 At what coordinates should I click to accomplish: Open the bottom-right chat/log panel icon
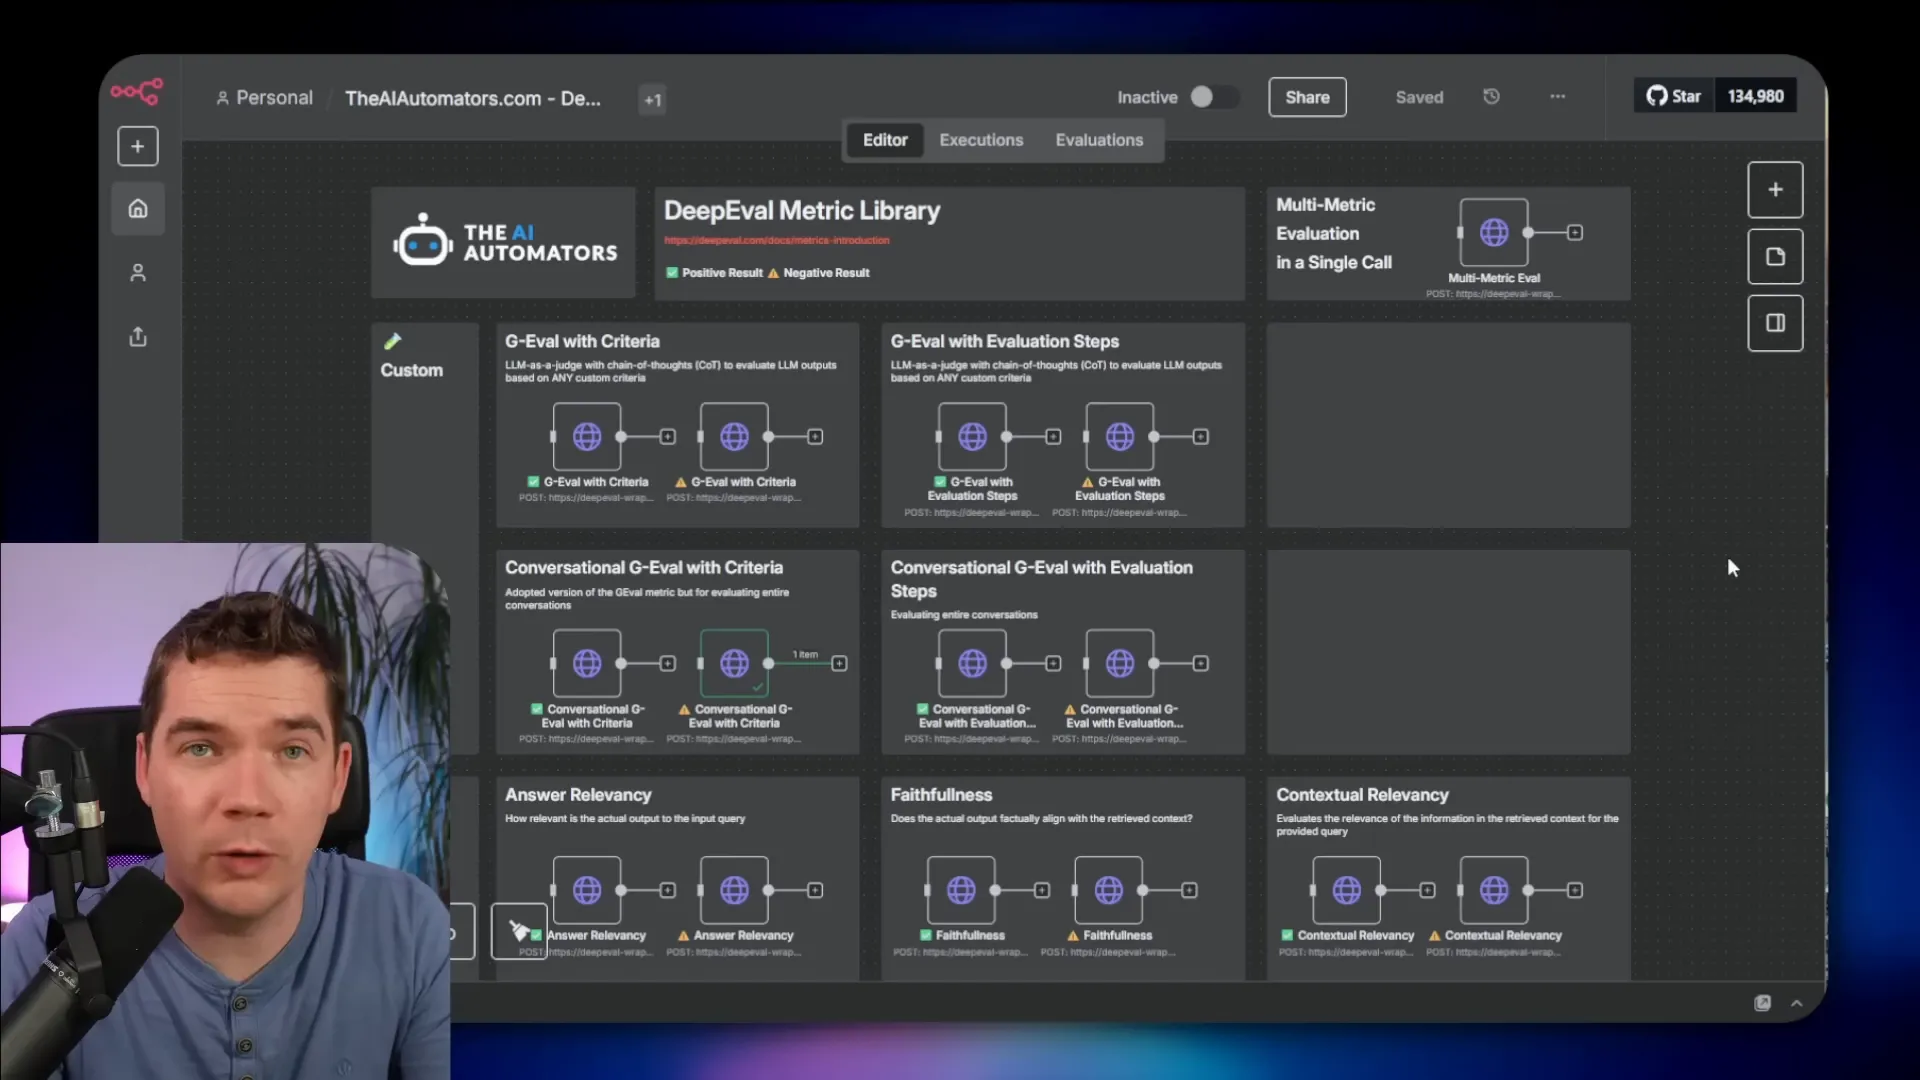coord(1762,1003)
